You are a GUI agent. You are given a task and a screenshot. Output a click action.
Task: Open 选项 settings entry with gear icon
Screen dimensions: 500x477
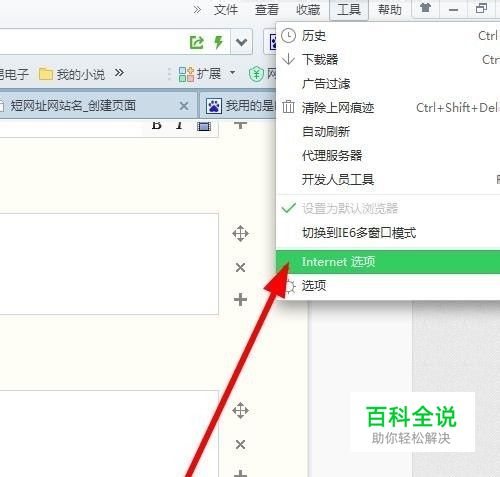pyautogui.click(x=388, y=286)
